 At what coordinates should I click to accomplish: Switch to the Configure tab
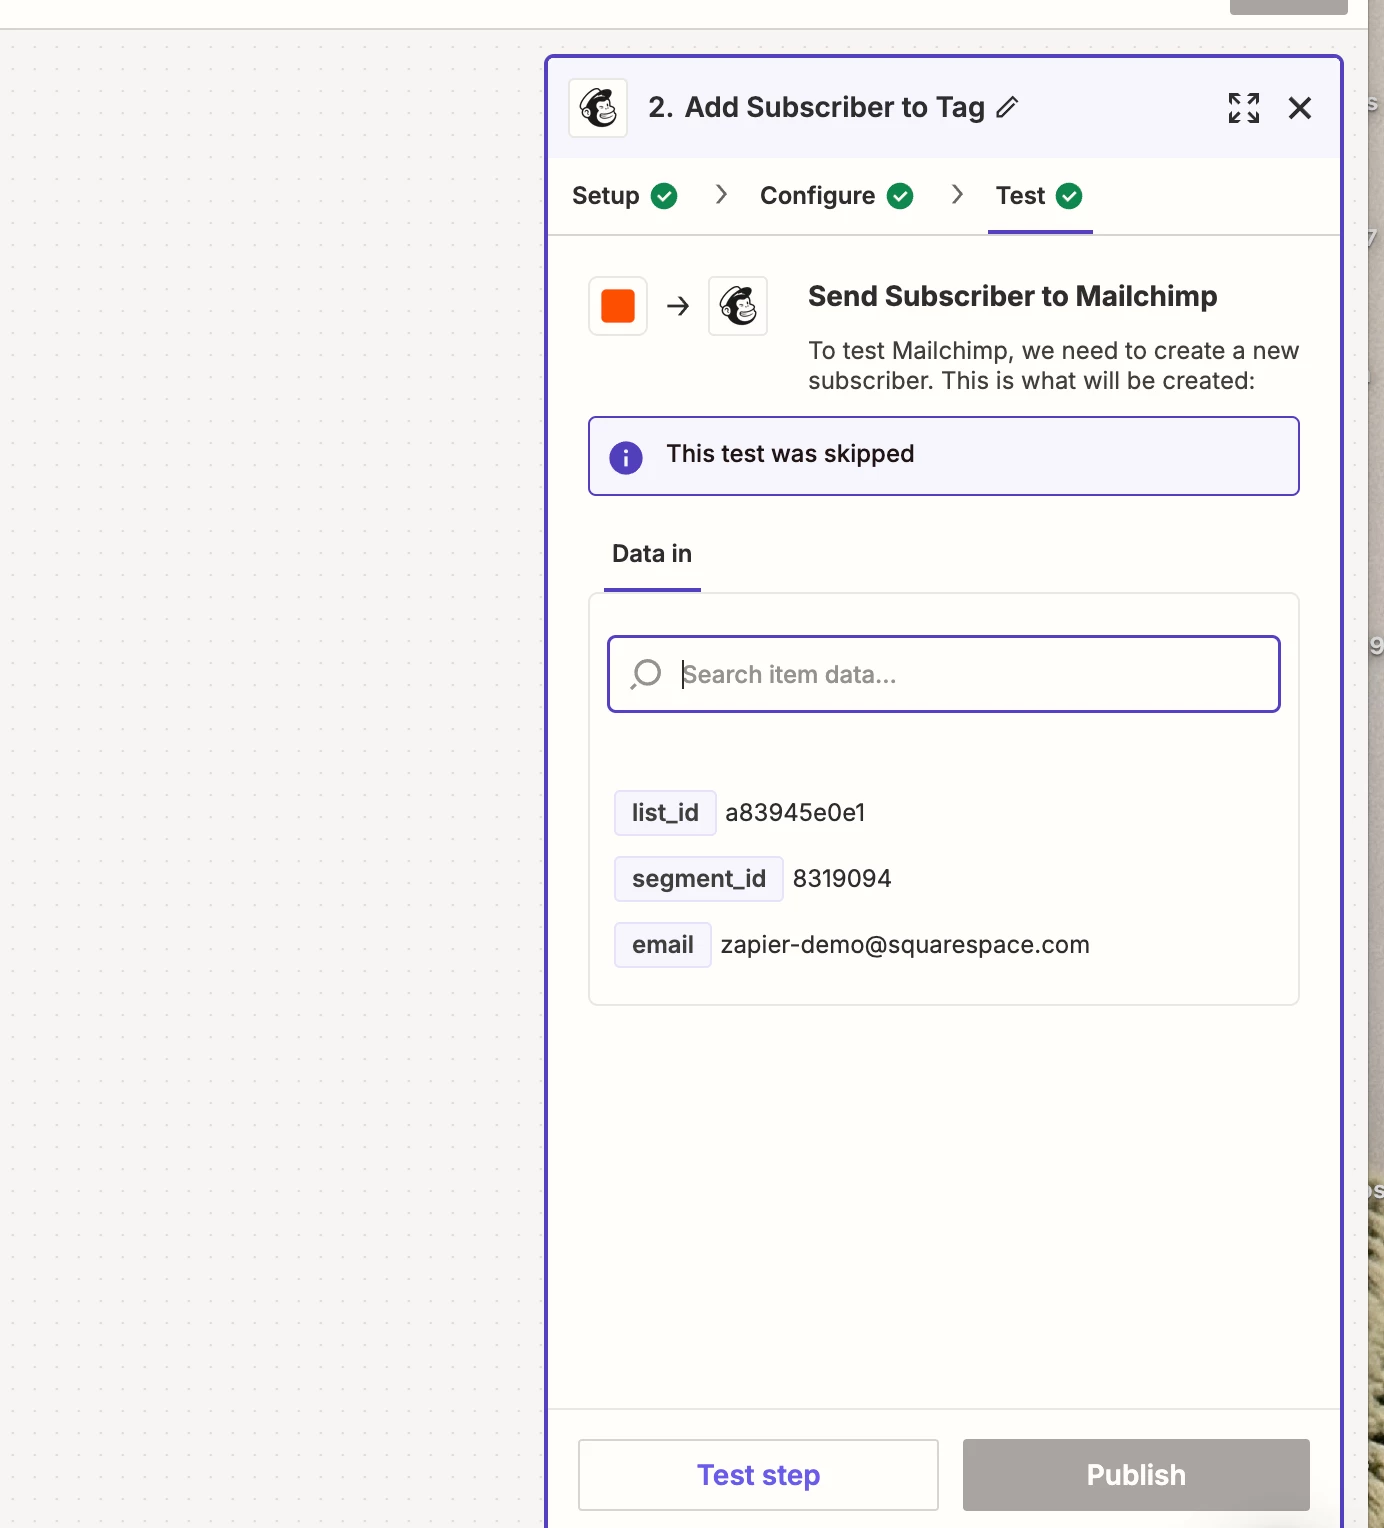pyautogui.click(x=836, y=196)
